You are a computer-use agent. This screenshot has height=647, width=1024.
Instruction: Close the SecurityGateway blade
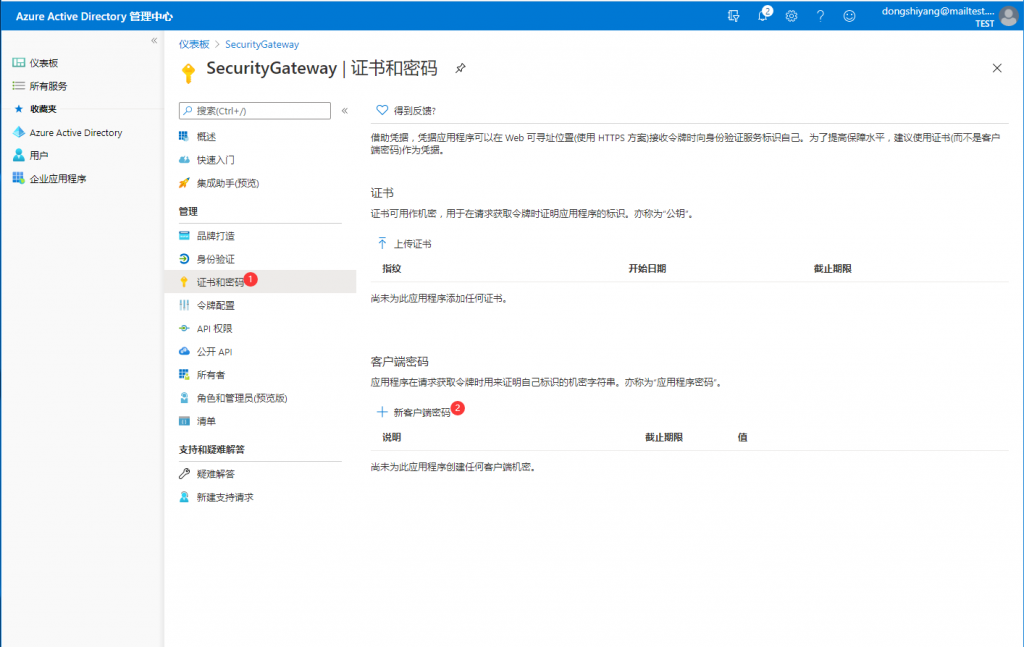coord(997,68)
